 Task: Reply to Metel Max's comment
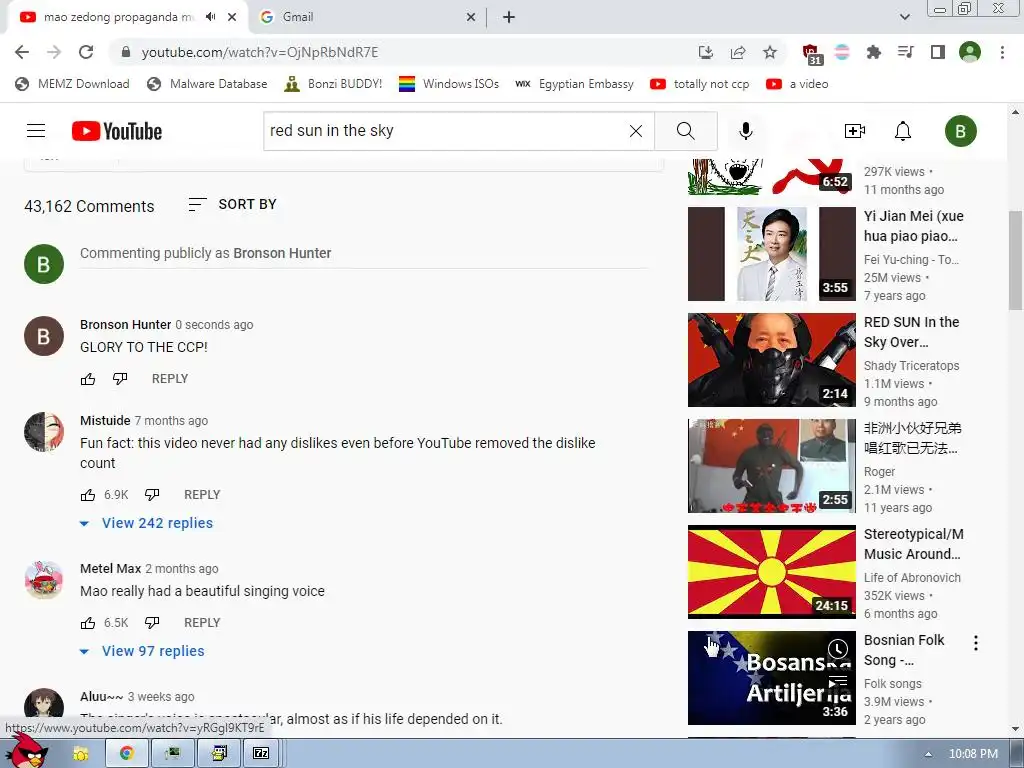click(x=202, y=623)
